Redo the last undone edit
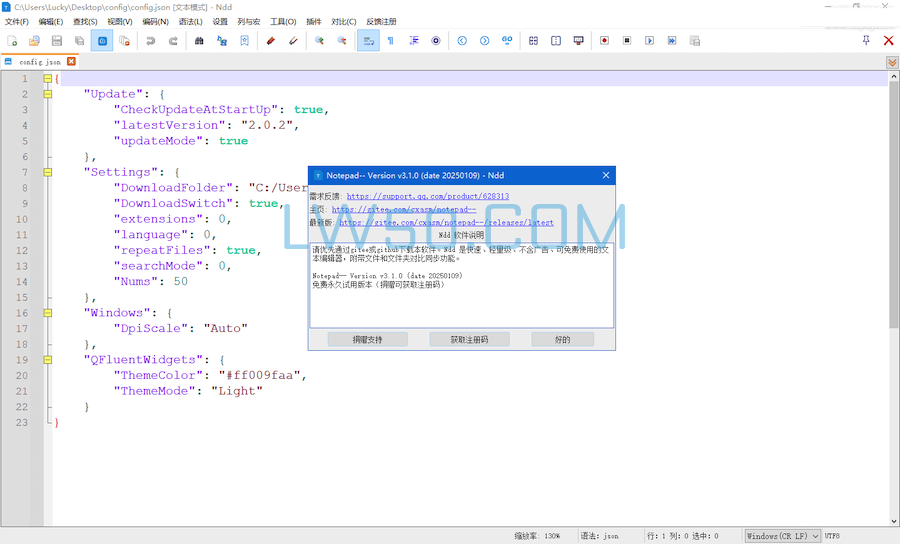Image resolution: width=900 pixels, height=544 pixels. [x=173, y=41]
